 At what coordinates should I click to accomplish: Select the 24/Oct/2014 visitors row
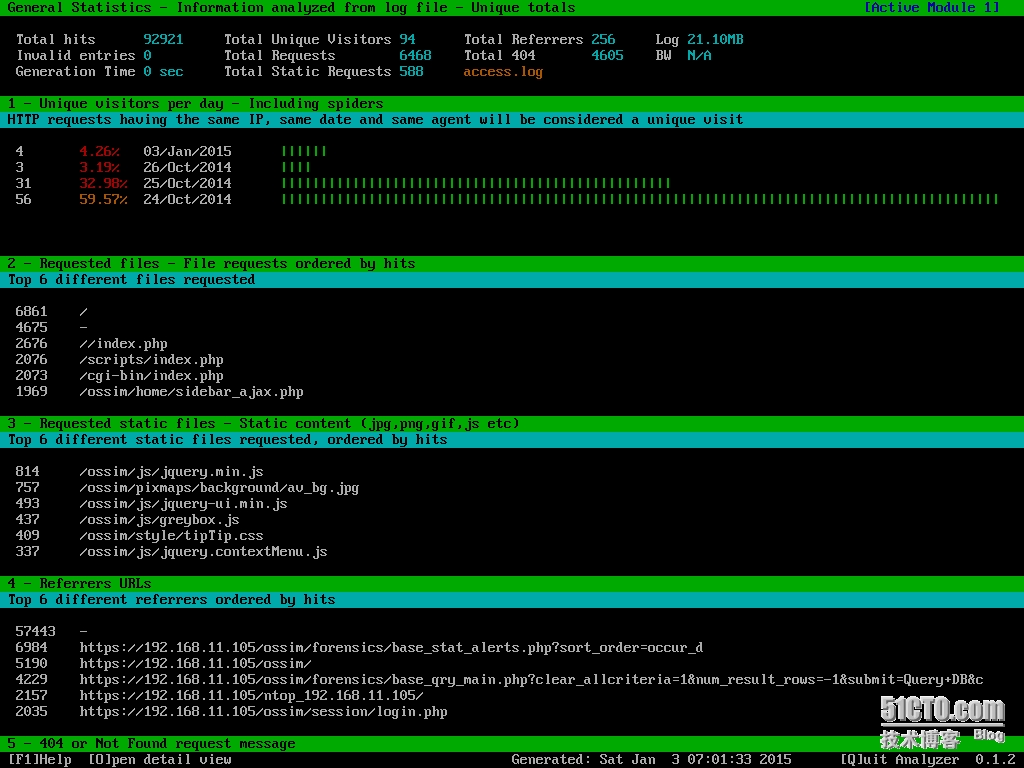512,199
